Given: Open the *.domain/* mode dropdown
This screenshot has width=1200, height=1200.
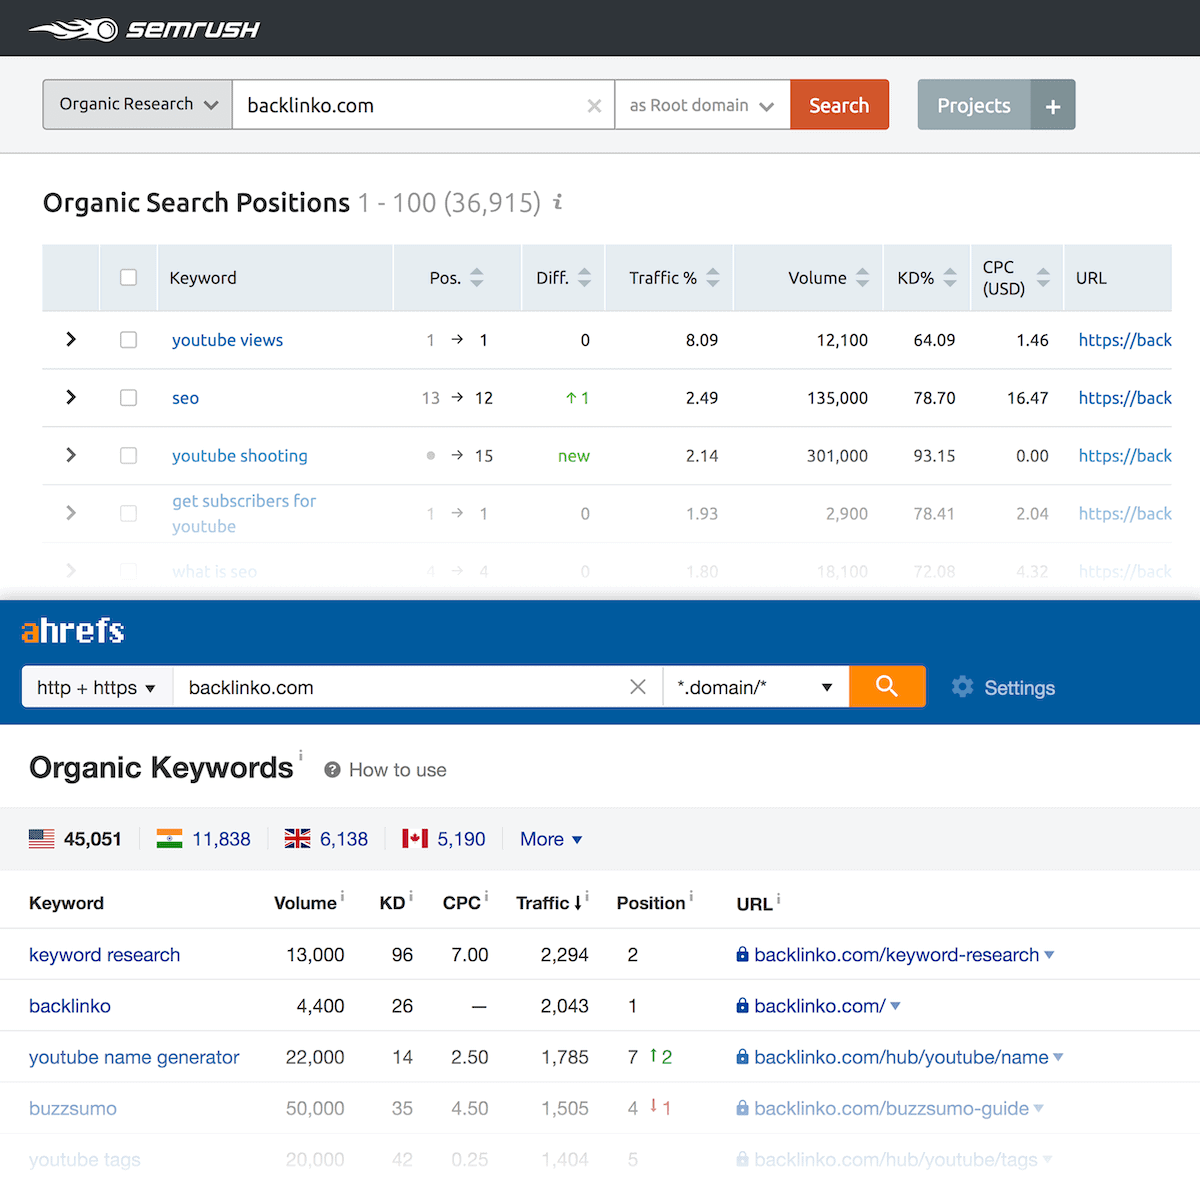Looking at the screenshot, I should coord(756,687).
